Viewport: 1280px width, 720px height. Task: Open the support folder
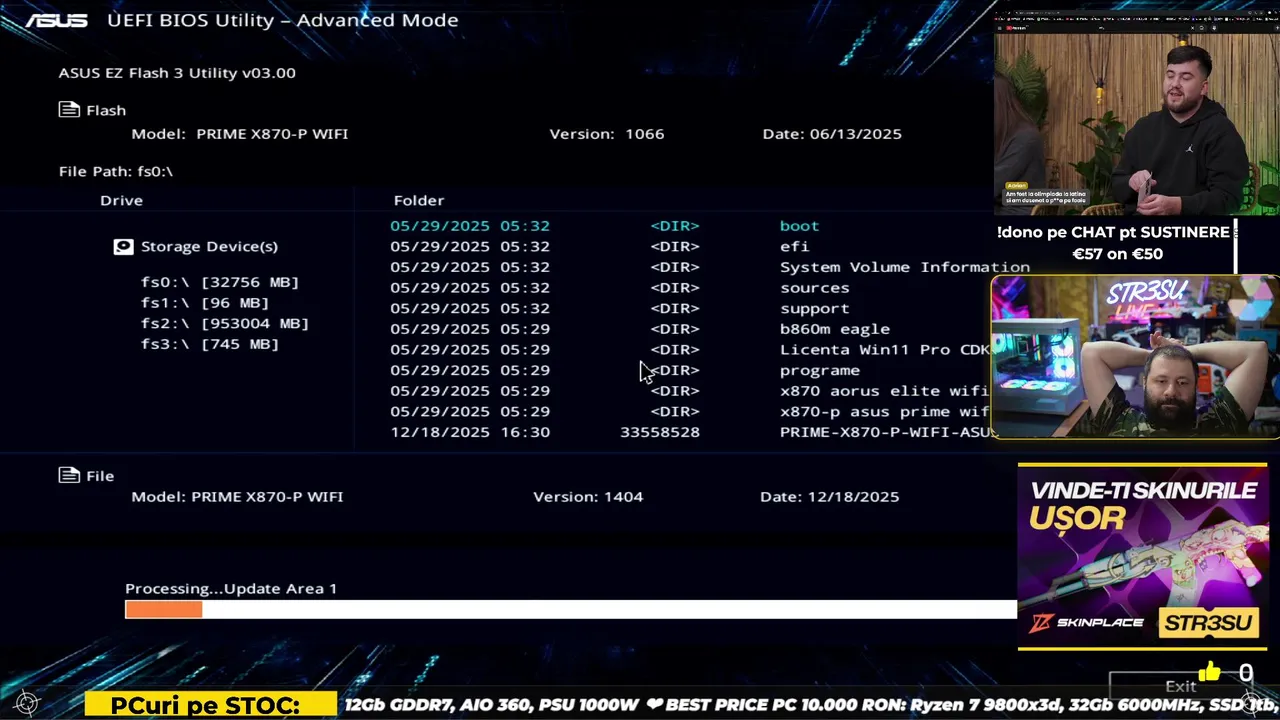(815, 308)
